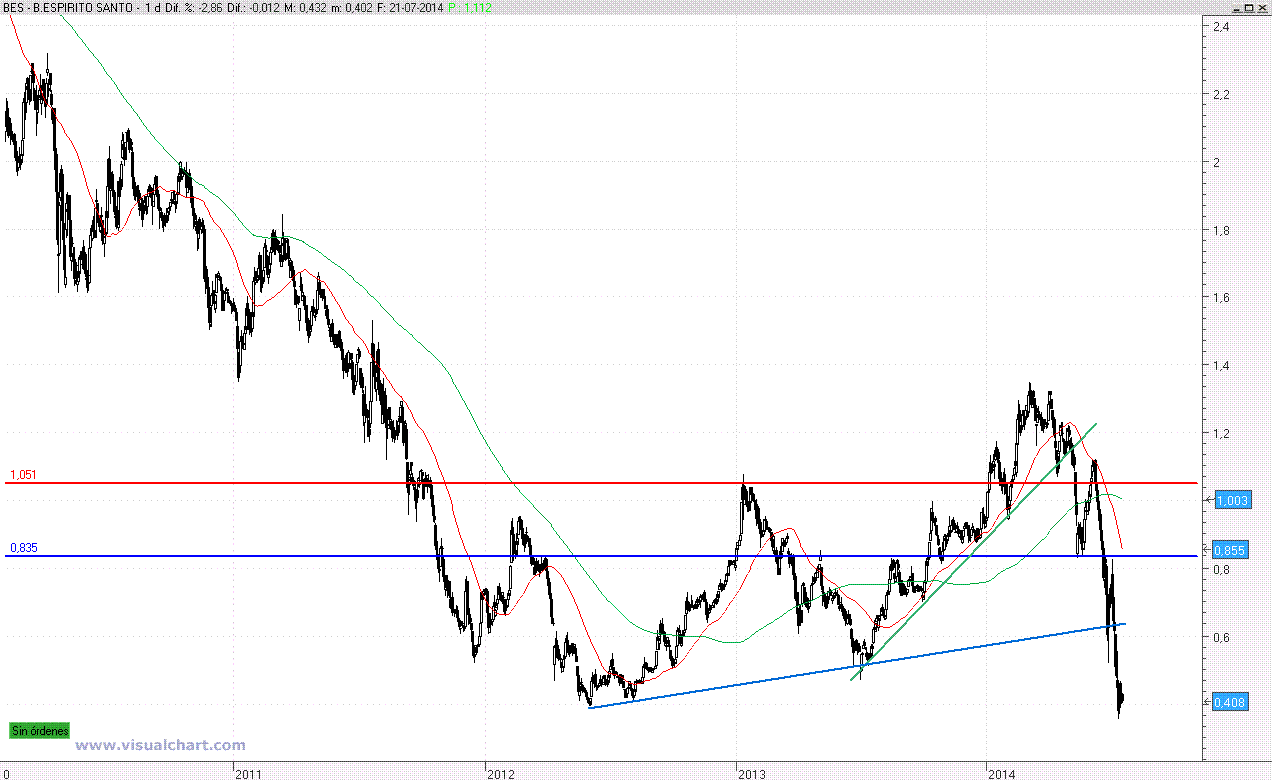Image resolution: width=1272 pixels, height=781 pixels.
Task: Click 'BES - B.ESPIRITO SANTO' title text
Action: 67,8
